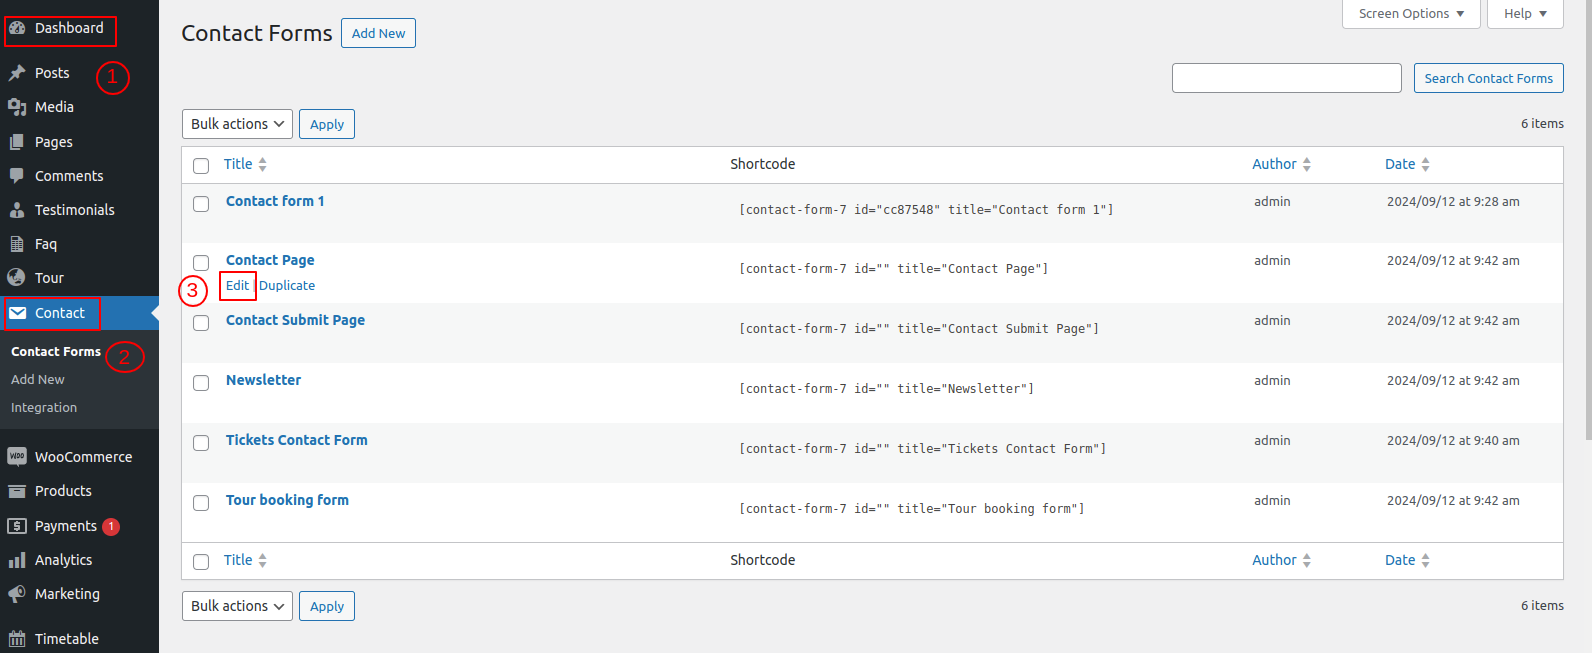Image resolution: width=1592 pixels, height=653 pixels.
Task: Open the top Bulk actions dropdown
Action: pos(237,124)
